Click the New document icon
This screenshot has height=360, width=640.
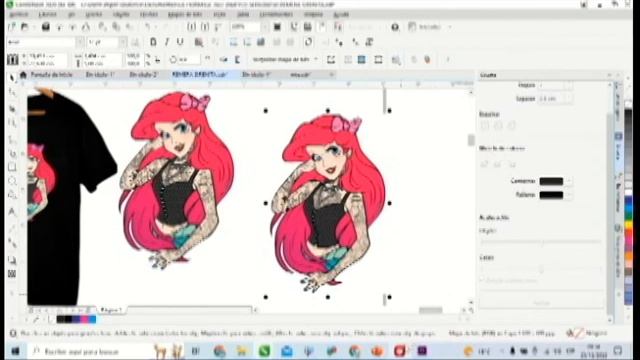12,27
